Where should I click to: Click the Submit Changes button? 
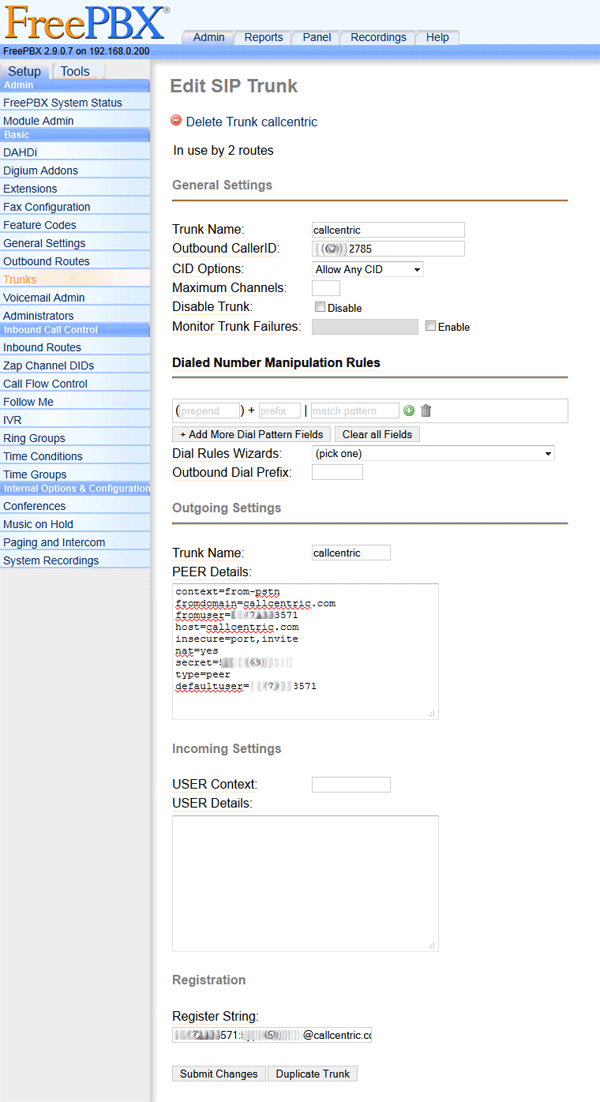tap(219, 1074)
